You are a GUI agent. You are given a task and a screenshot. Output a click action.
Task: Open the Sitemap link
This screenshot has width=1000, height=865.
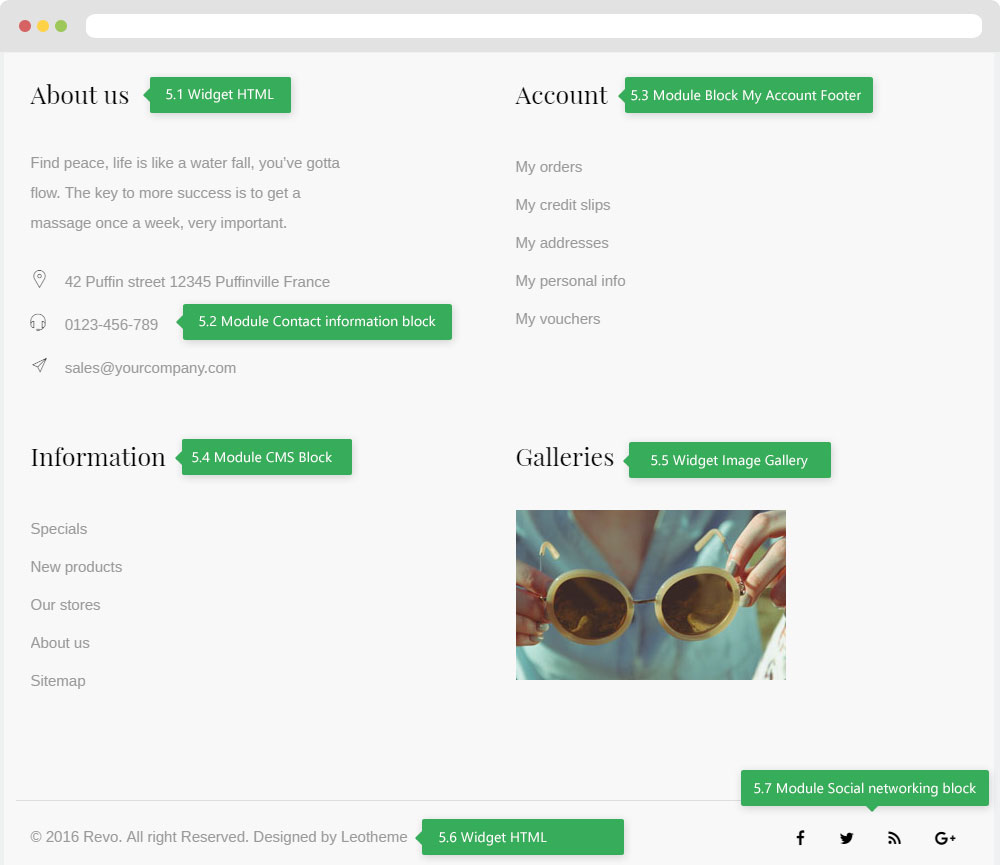[58, 681]
